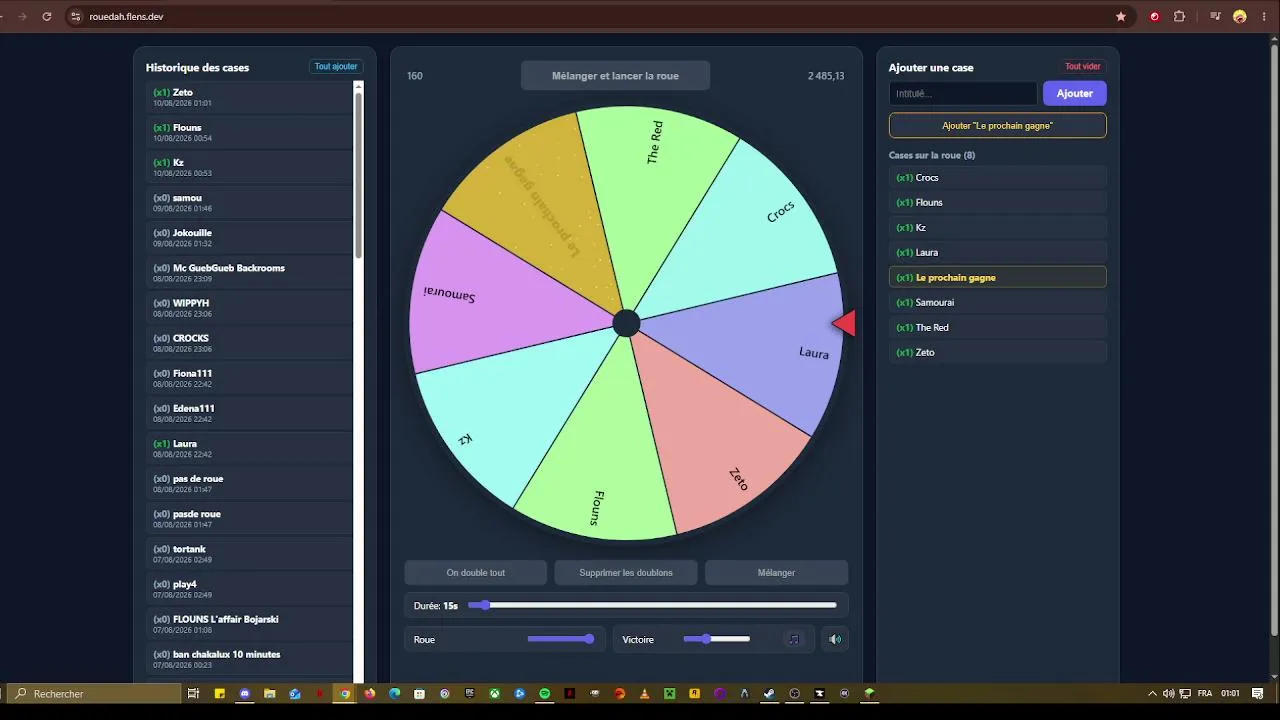Image resolution: width=1280 pixels, height=720 pixels.
Task: Bookmark page with the star icon
Action: pyautogui.click(x=1121, y=17)
